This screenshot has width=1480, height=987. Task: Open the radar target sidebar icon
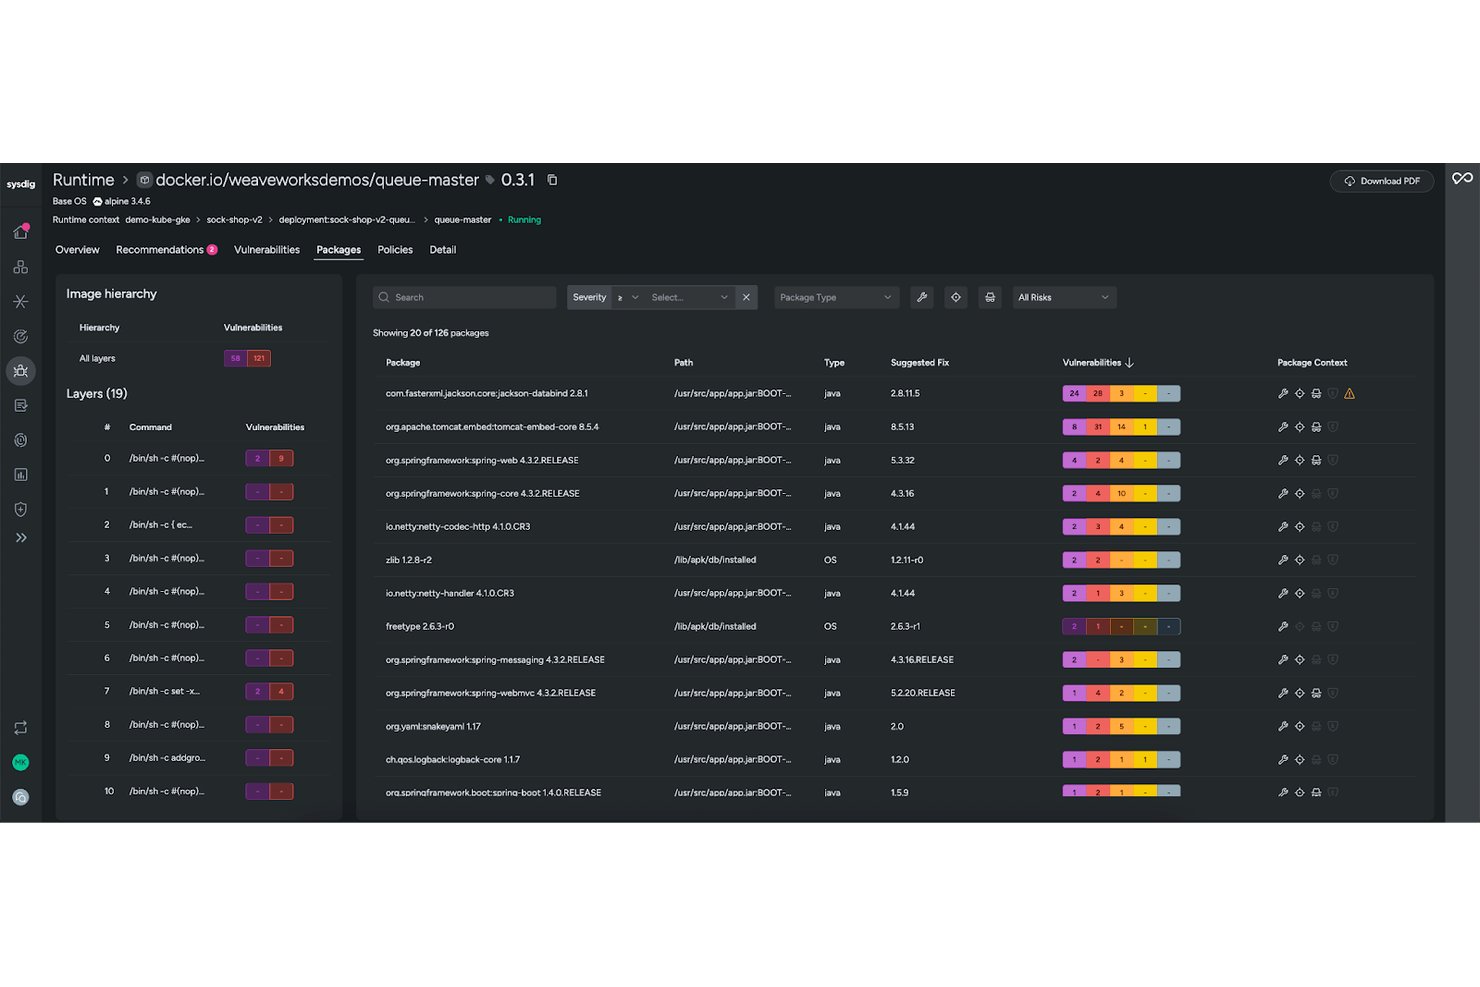tap(20, 336)
